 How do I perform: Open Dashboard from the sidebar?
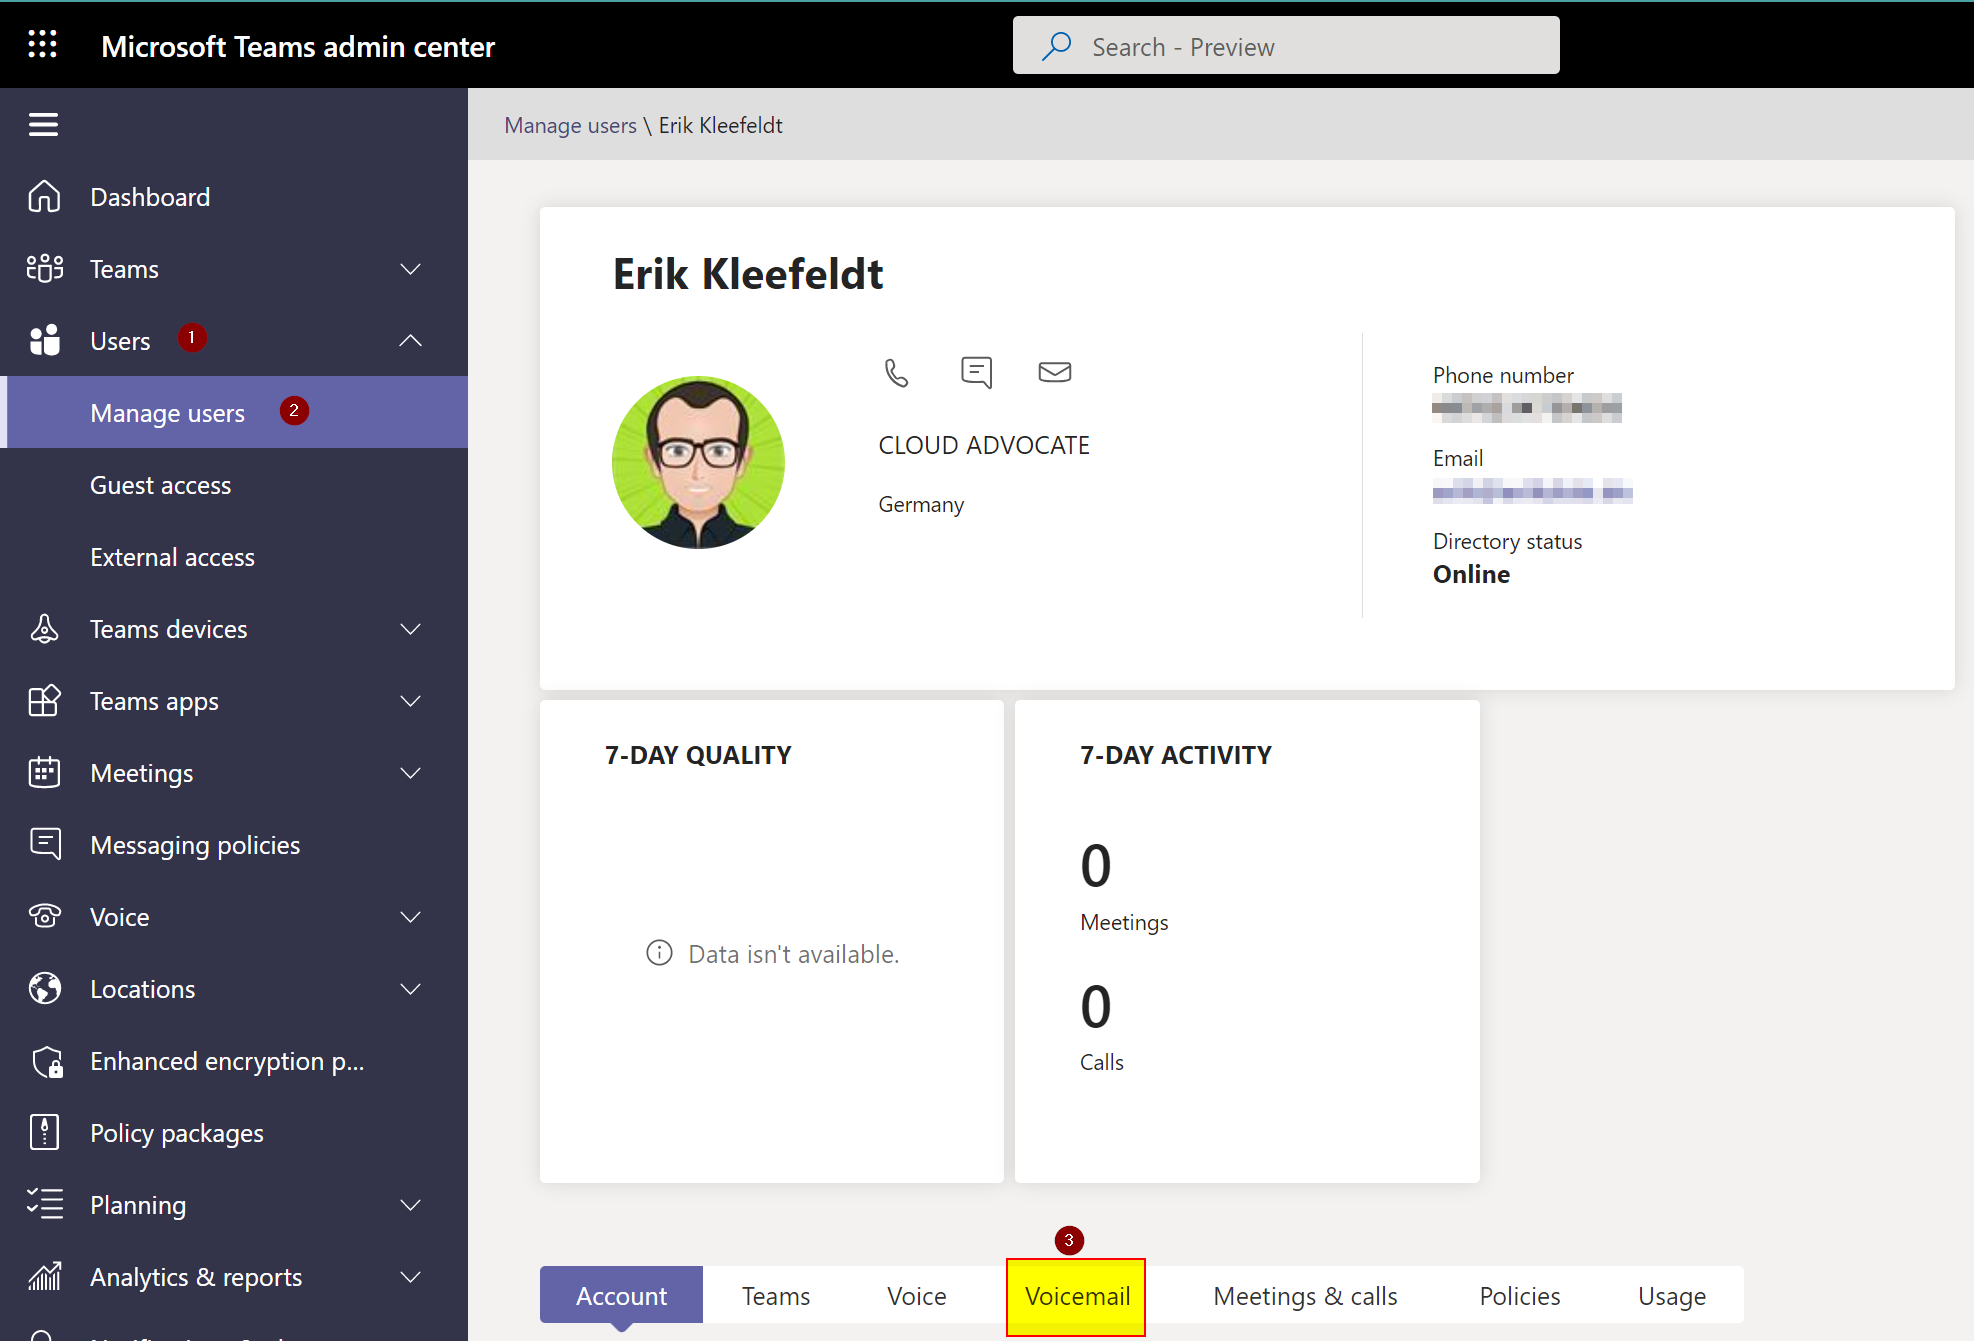[x=150, y=197]
